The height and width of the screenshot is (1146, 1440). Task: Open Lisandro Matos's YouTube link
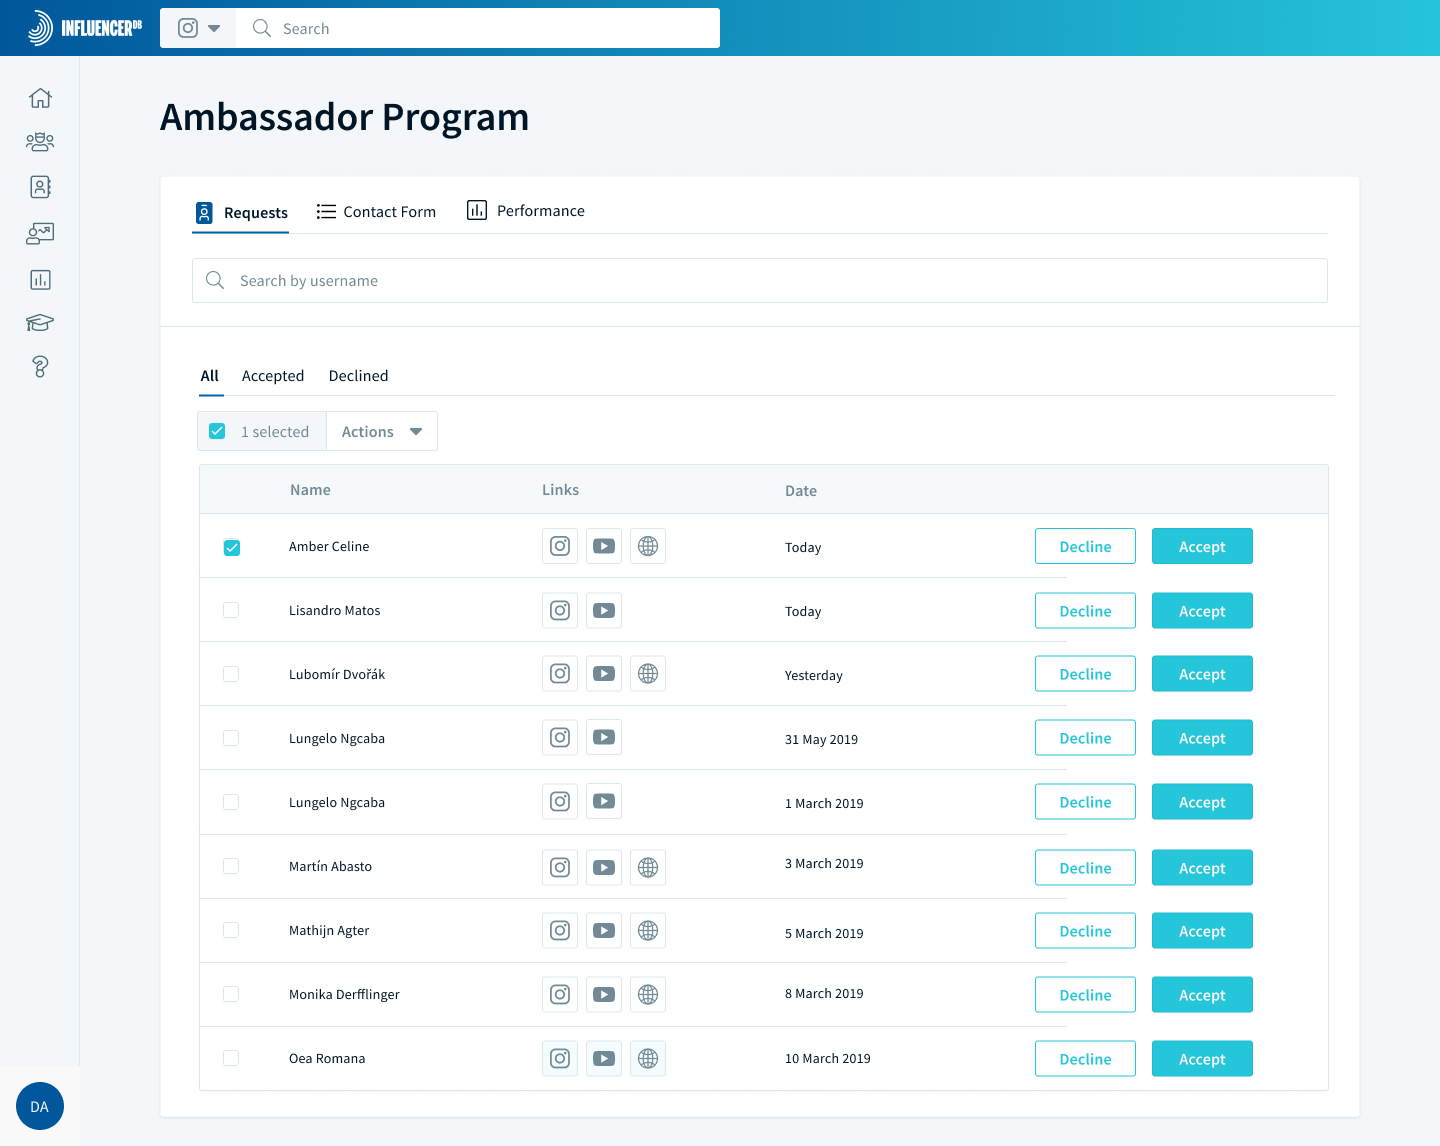(604, 610)
